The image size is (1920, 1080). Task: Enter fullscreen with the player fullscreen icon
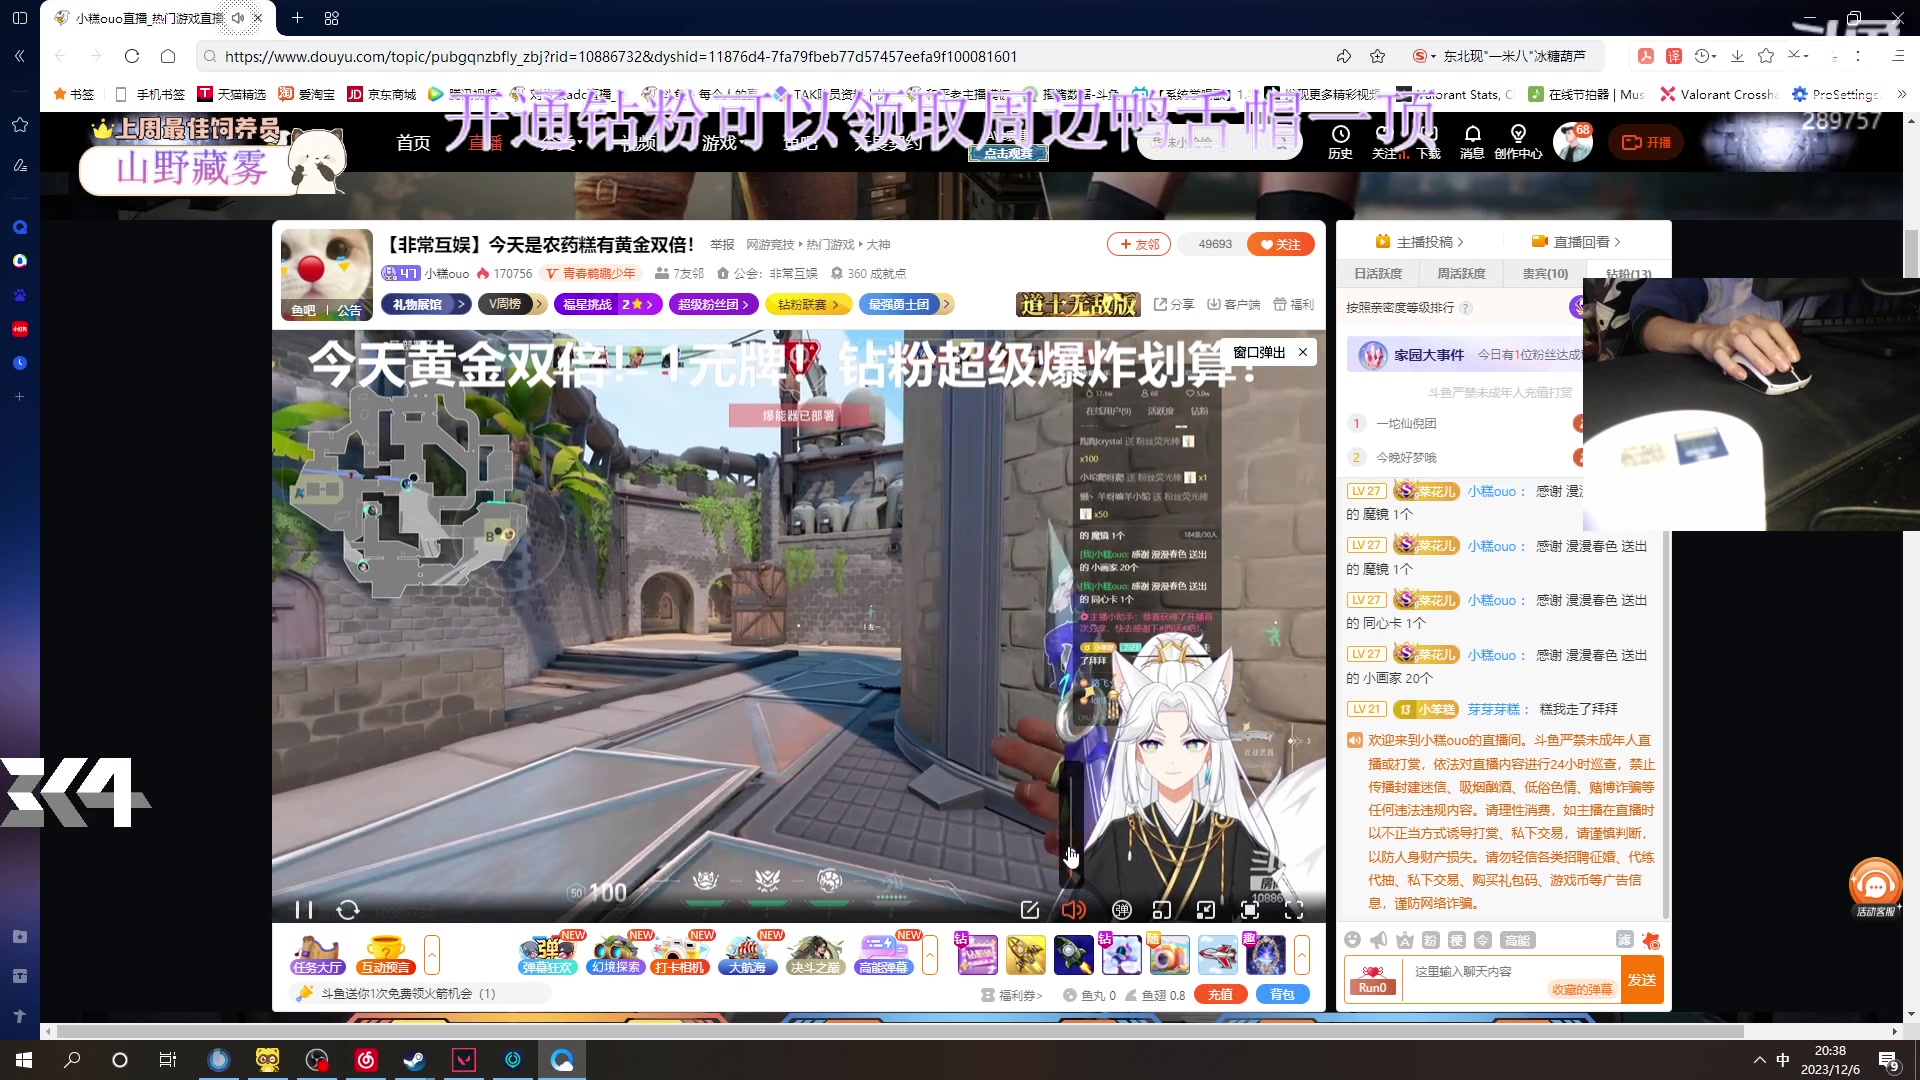click(x=1295, y=910)
